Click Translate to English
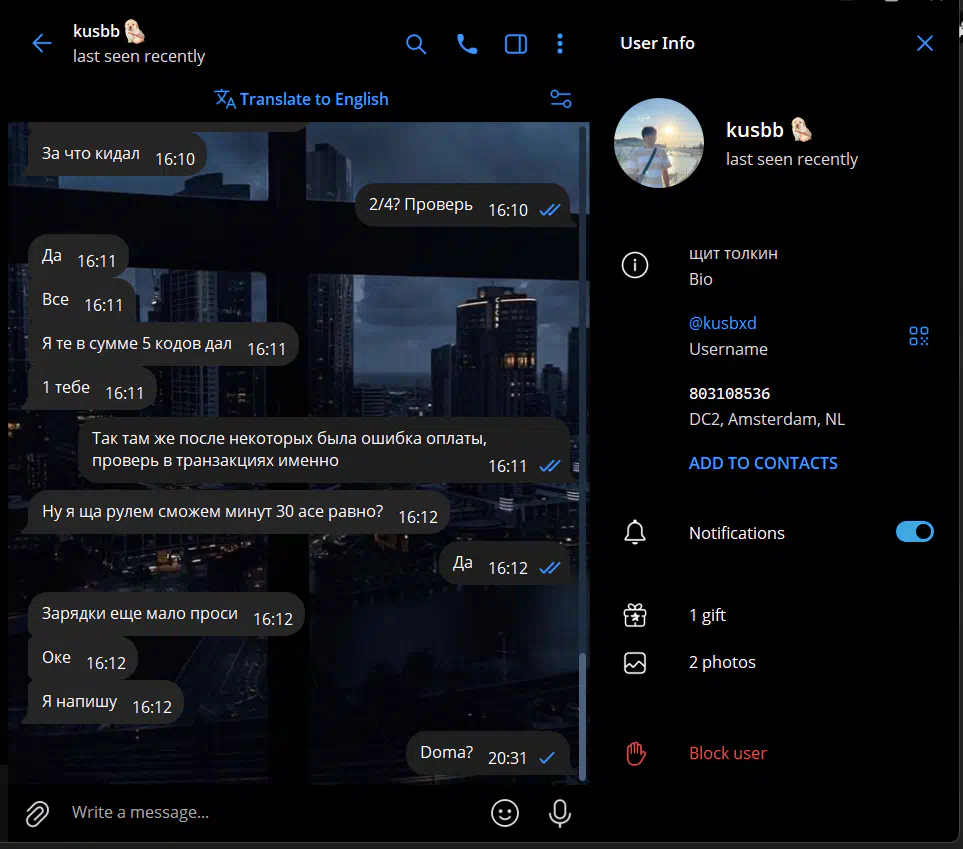The width and height of the screenshot is (963, 849). point(314,99)
